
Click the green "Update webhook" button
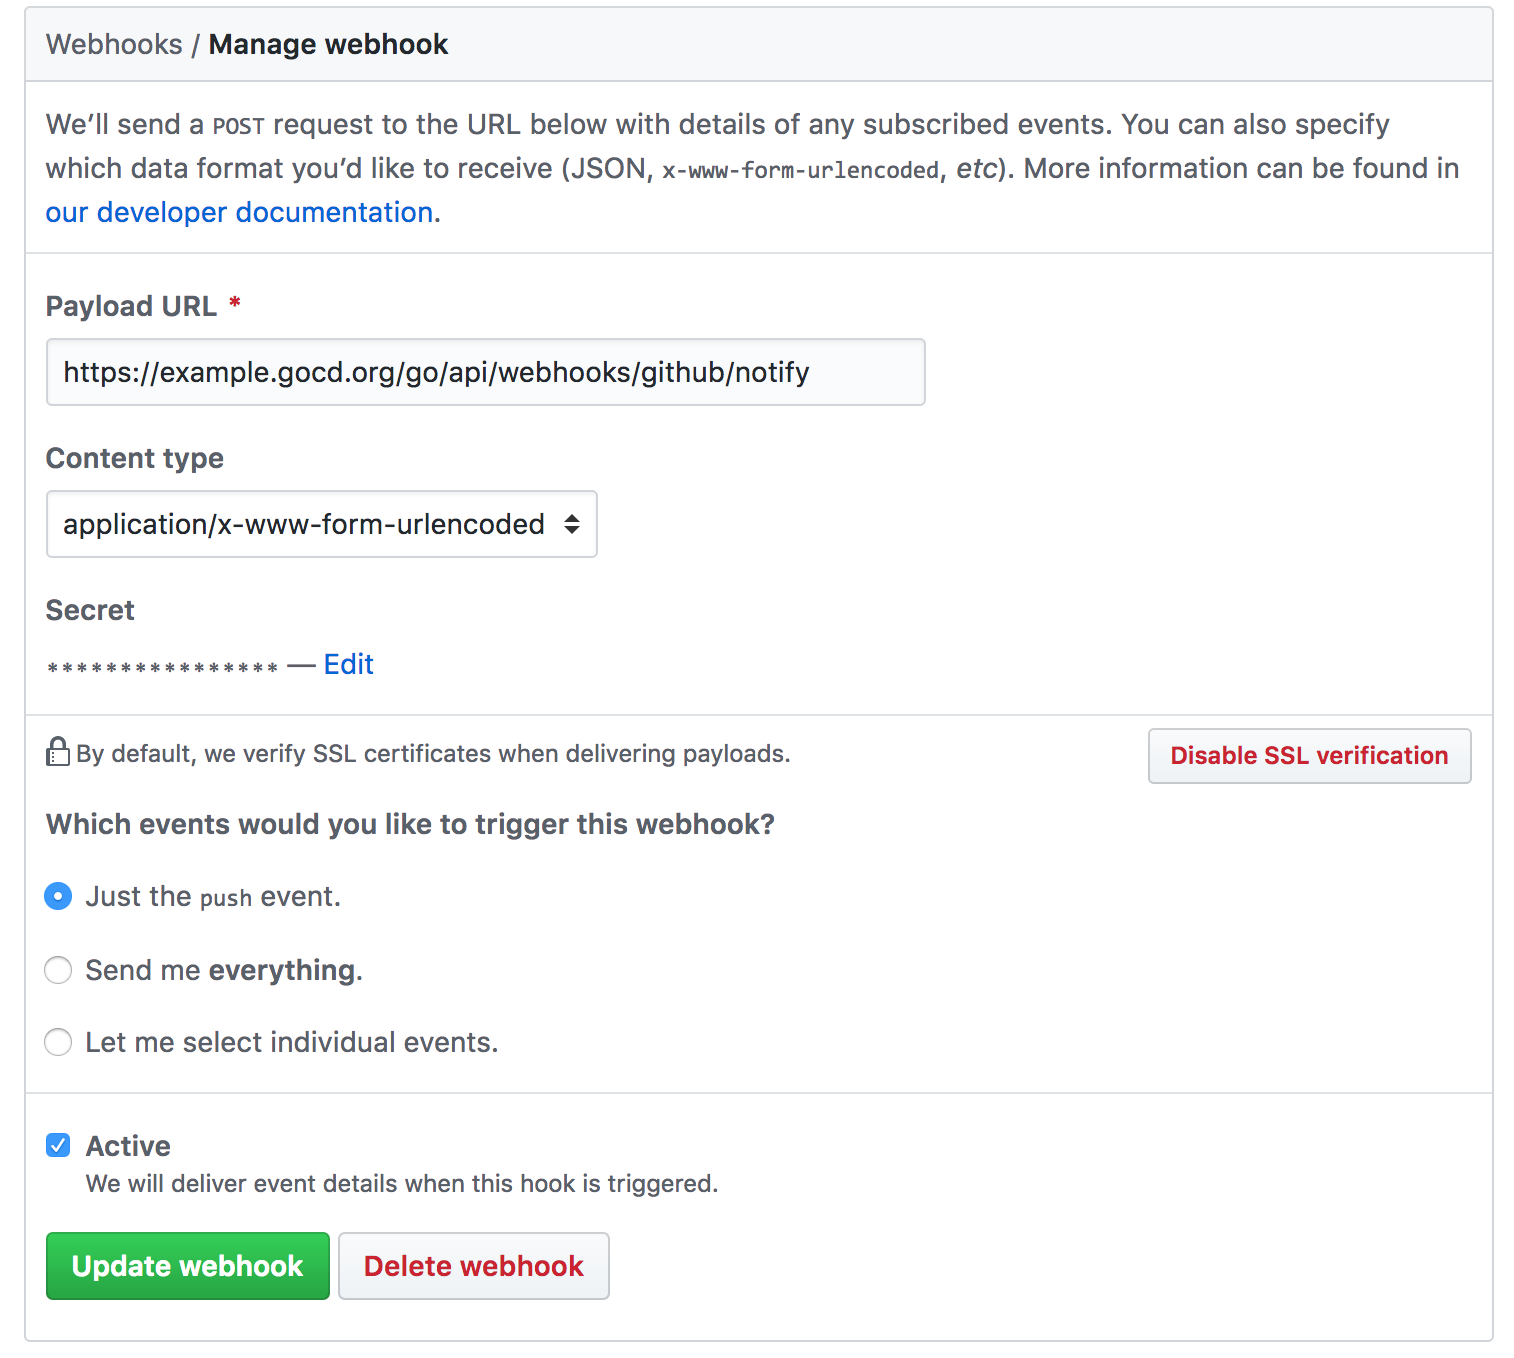(x=187, y=1266)
